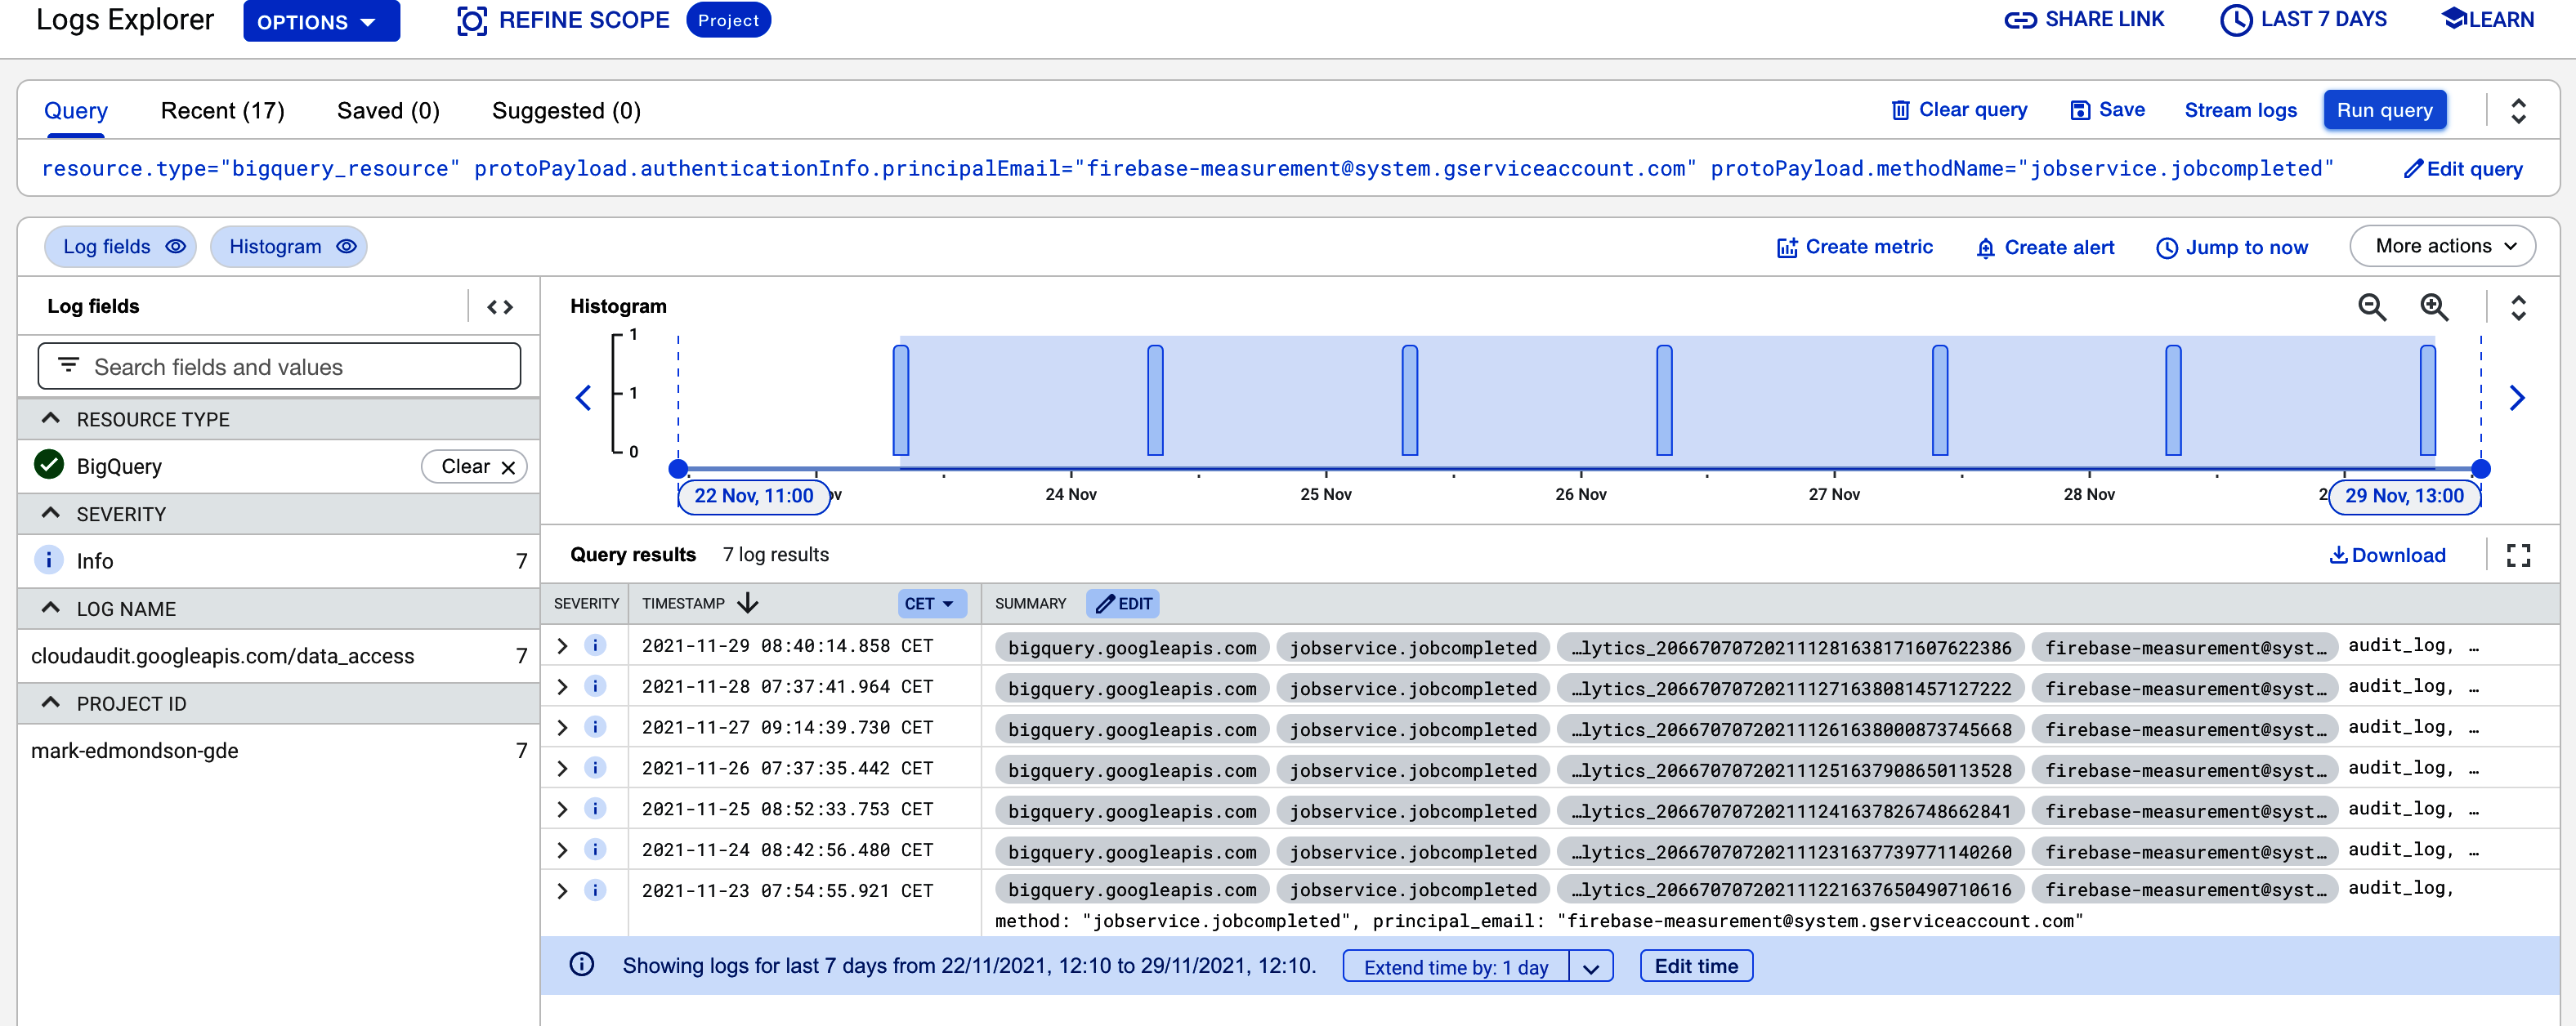
Task: Click Stream logs
Action: (2240, 110)
